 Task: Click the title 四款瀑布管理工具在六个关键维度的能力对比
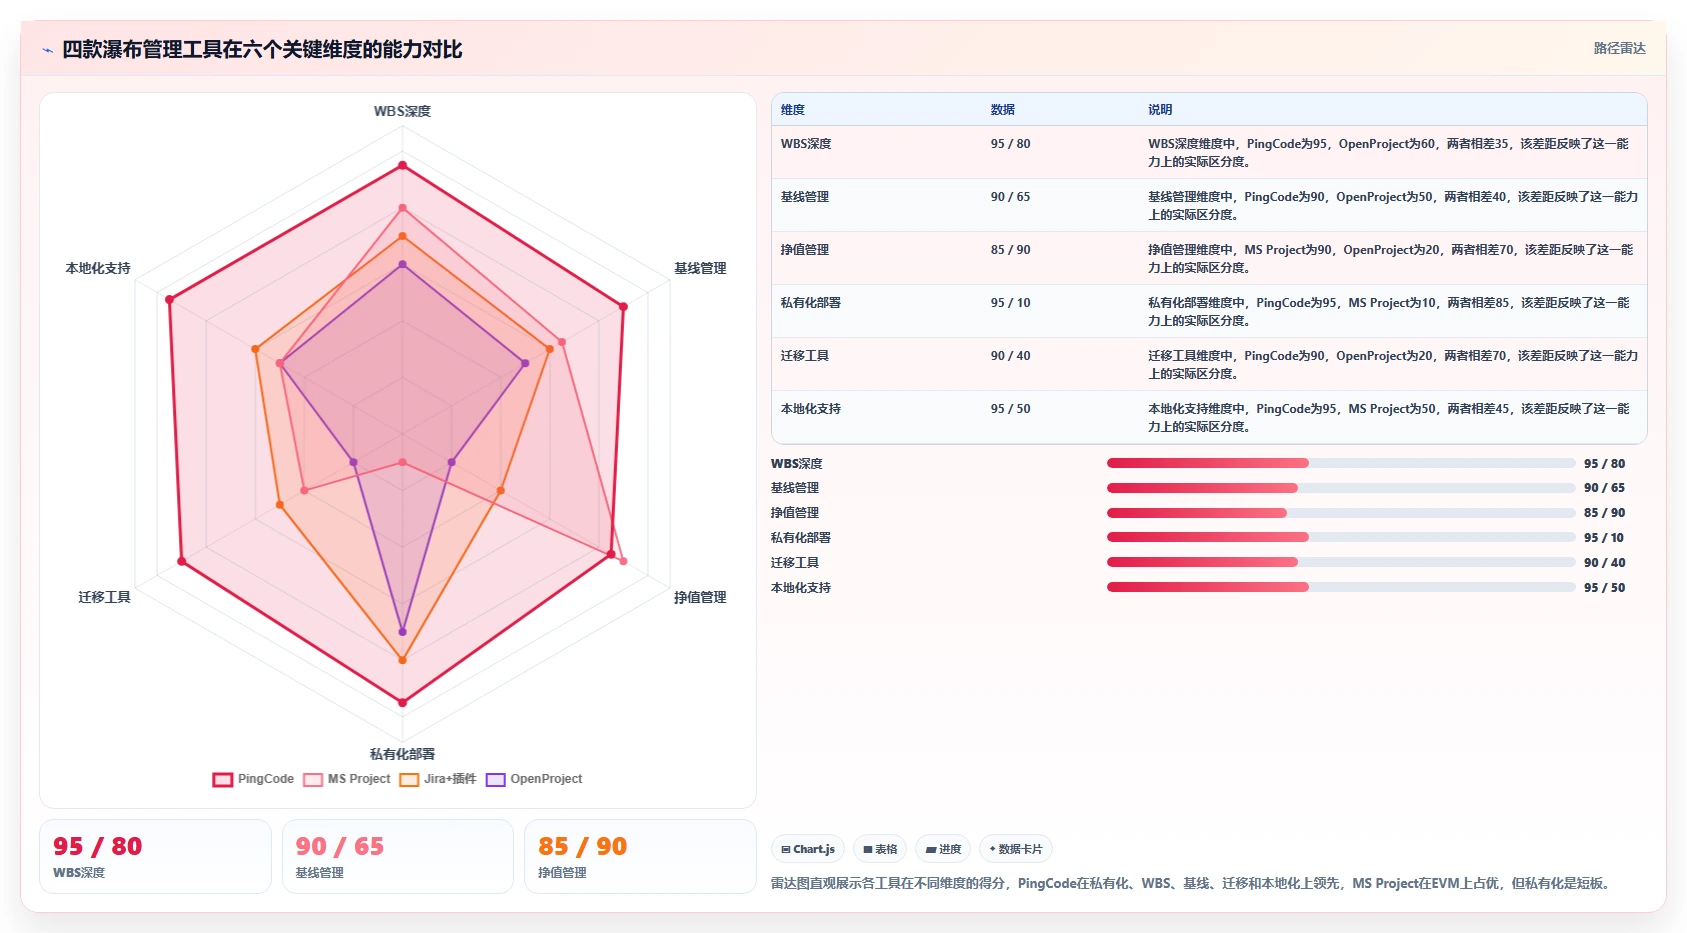pos(262,50)
